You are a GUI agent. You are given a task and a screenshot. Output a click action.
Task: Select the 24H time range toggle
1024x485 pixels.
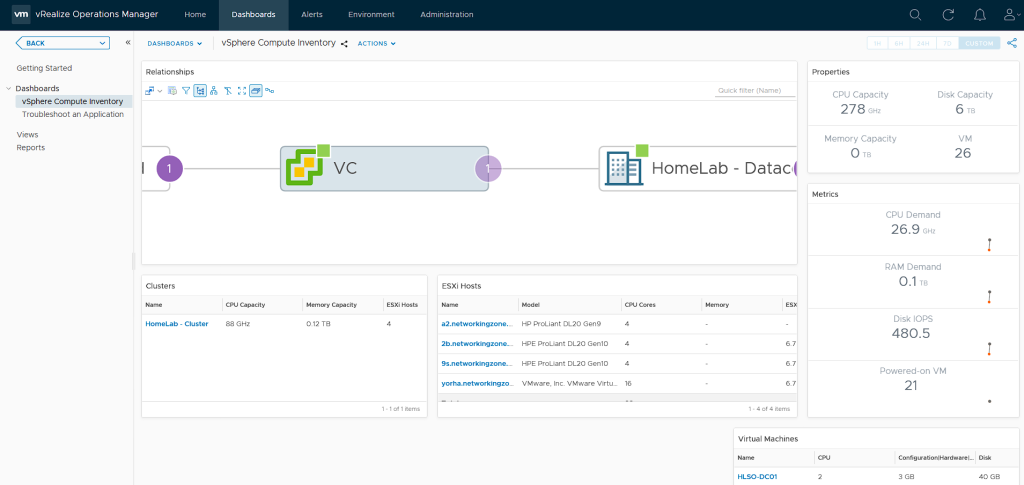pyautogui.click(x=923, y=43)
